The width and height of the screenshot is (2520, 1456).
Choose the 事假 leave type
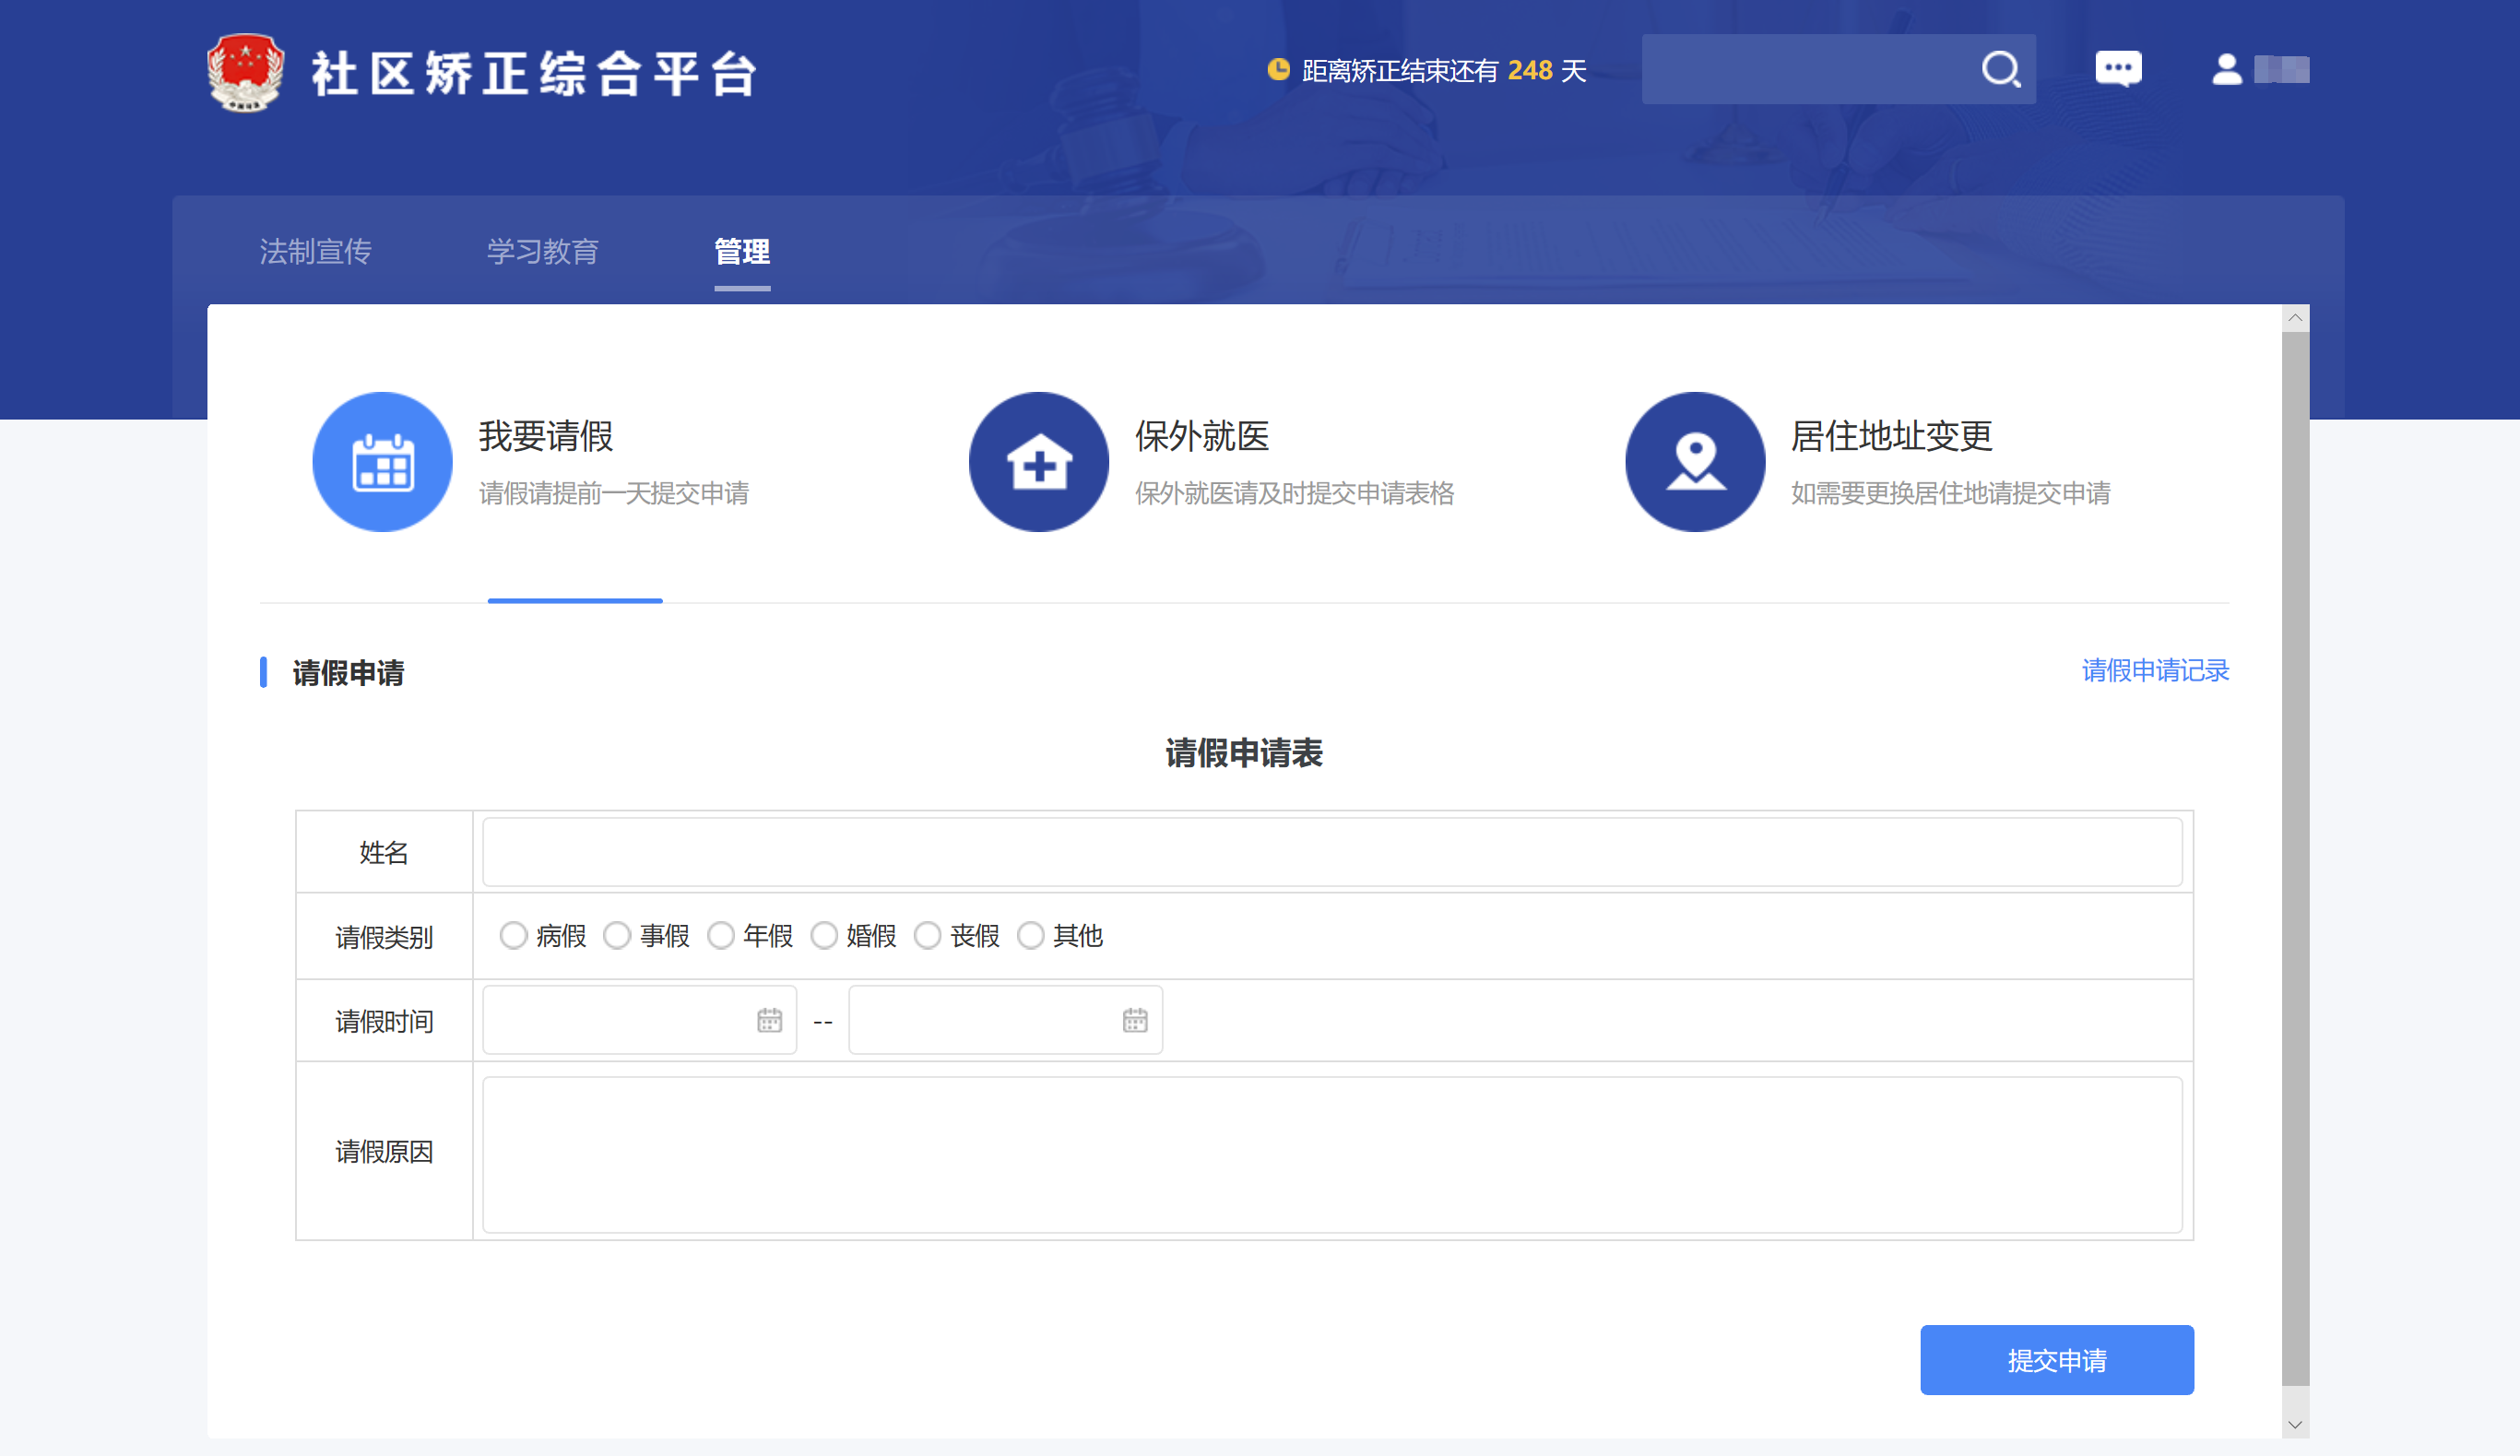[x=617, y=936]
